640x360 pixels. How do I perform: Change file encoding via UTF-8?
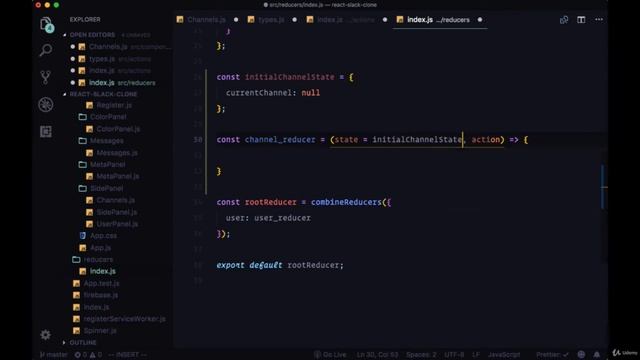454,354
